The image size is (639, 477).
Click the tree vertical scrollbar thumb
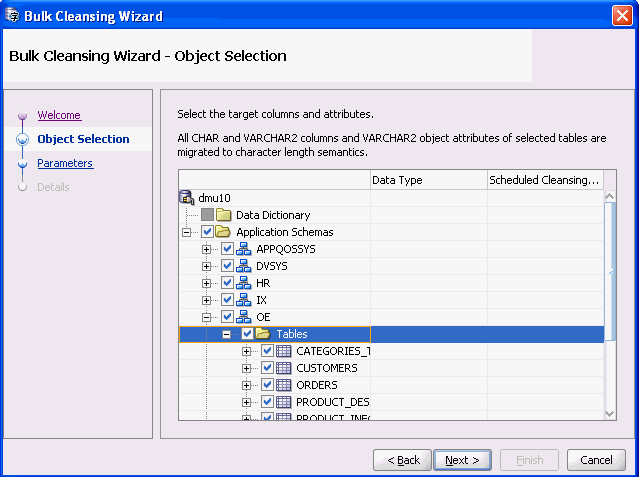point(610,272)
